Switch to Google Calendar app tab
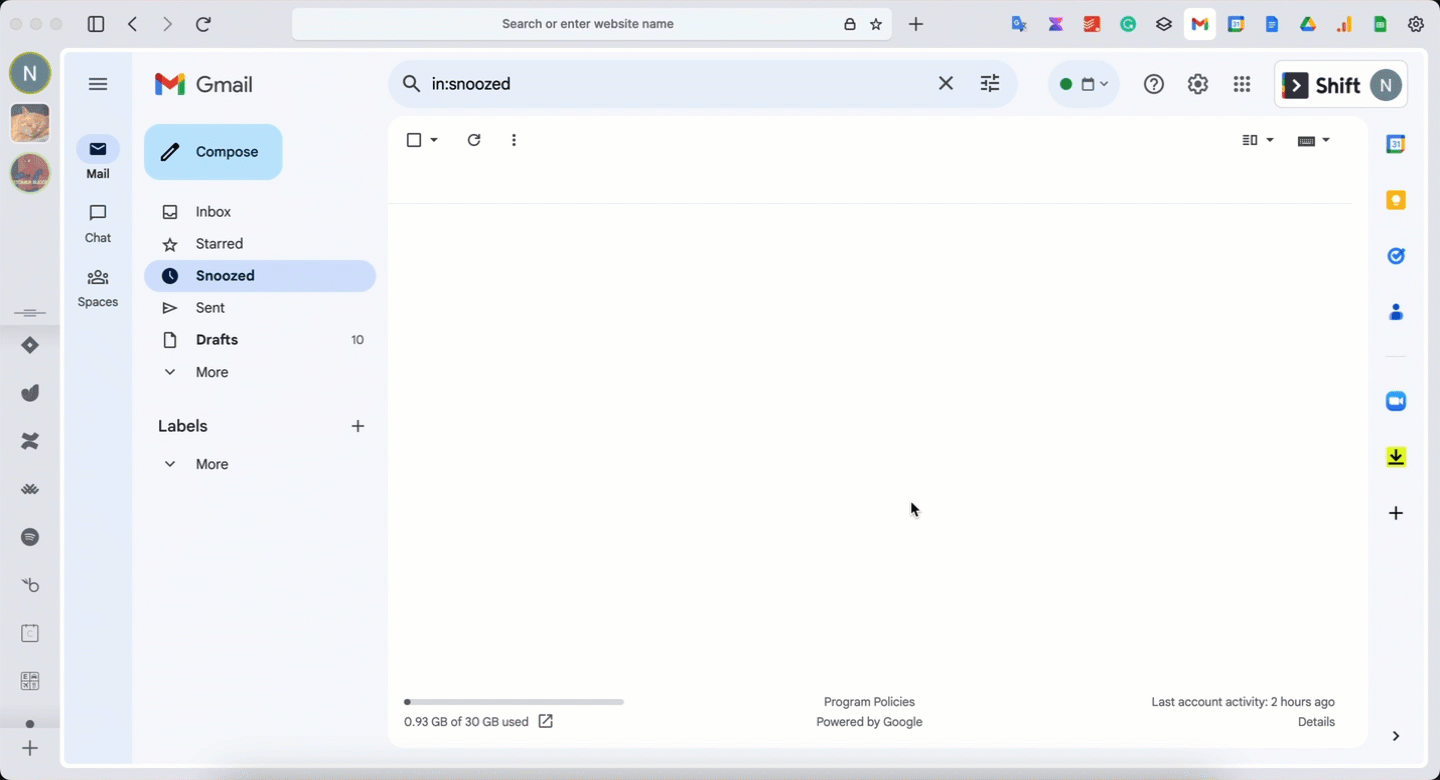The image size is (1440, 780). point(1236,24)
